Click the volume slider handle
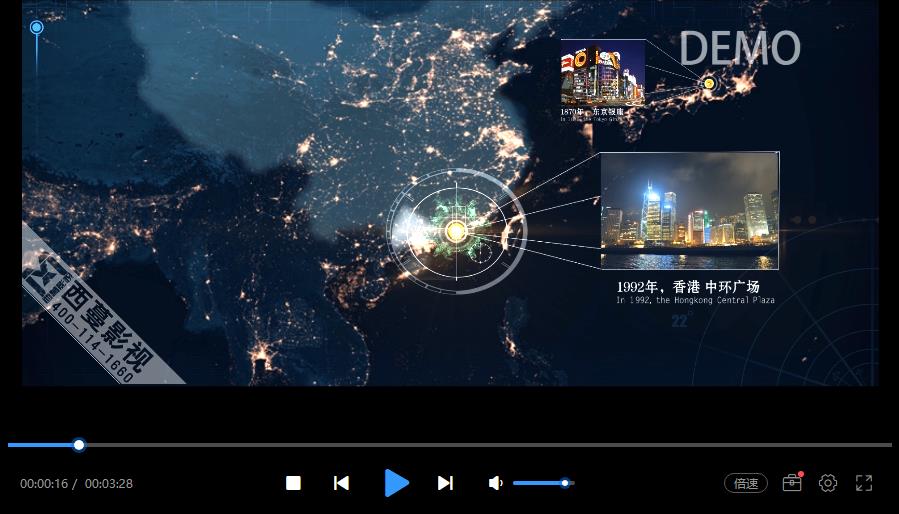This screenshot has height=514, width=899. point(565,483)
